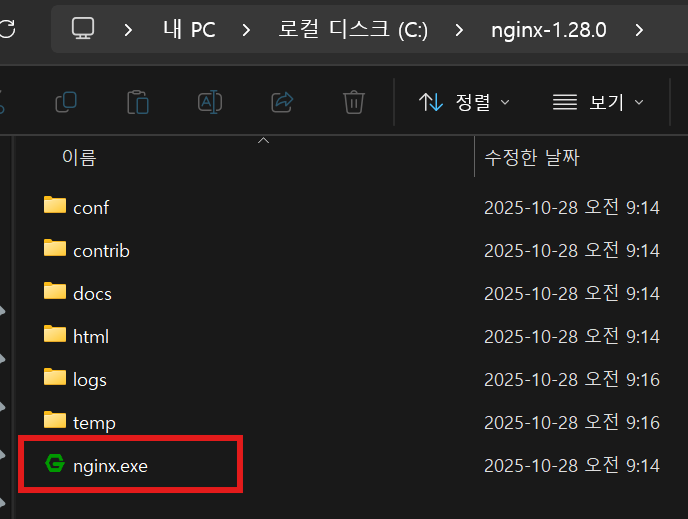Click the refresh icon in address bar
The width and height of the screenshot is (688, 519).
[x=7, y=29]
